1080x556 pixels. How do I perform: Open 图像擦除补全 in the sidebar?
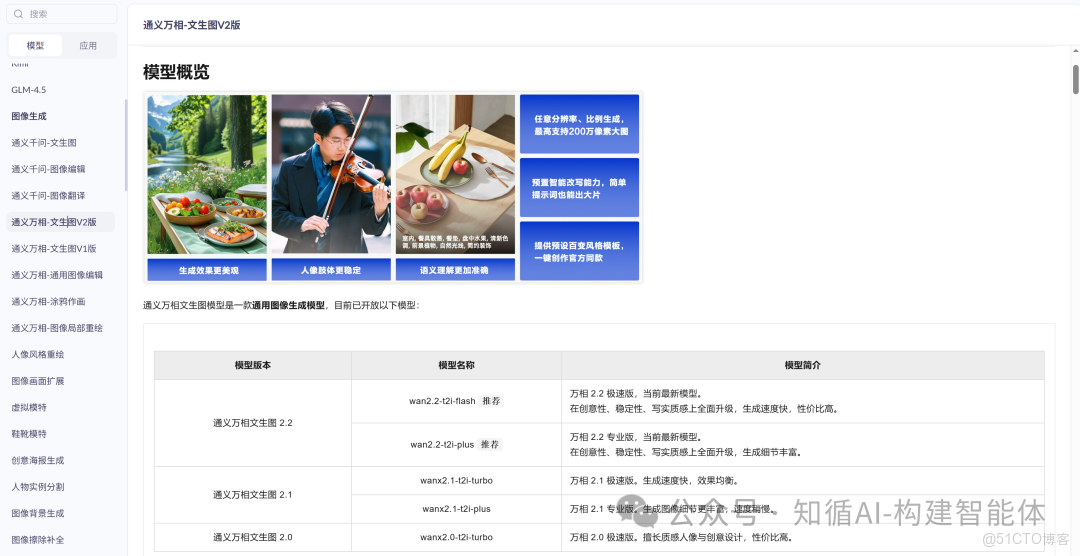(38, 539)
